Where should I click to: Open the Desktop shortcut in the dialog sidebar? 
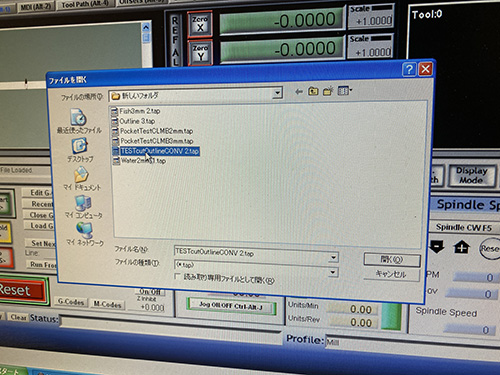(x=80, y=150)
